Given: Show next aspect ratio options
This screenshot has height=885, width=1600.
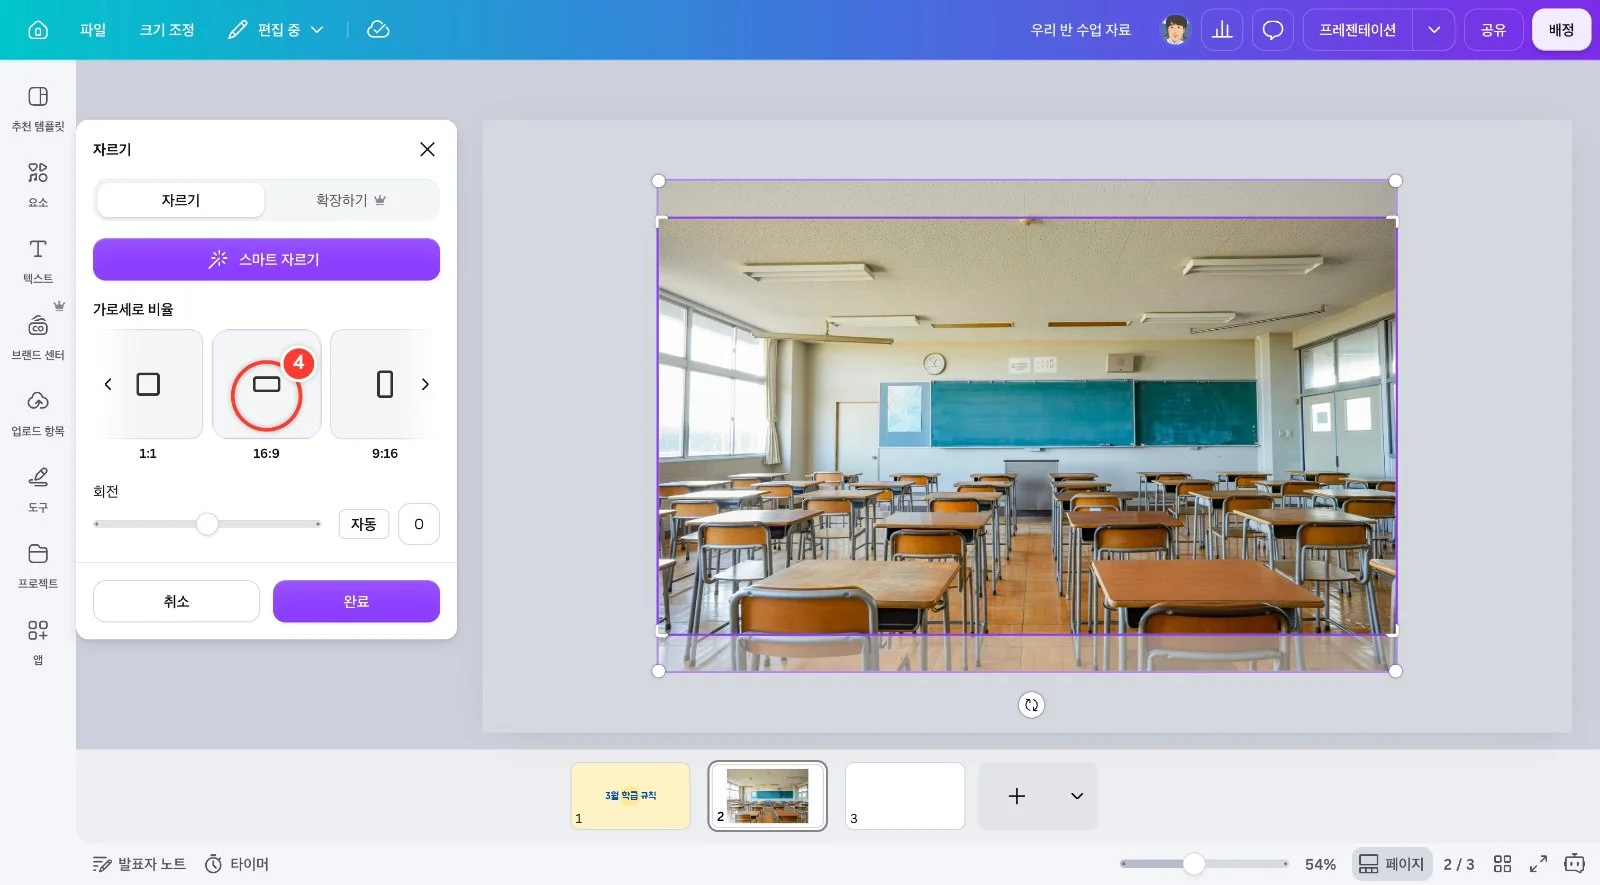Looking at the screenshot, I should click(425, 384).
